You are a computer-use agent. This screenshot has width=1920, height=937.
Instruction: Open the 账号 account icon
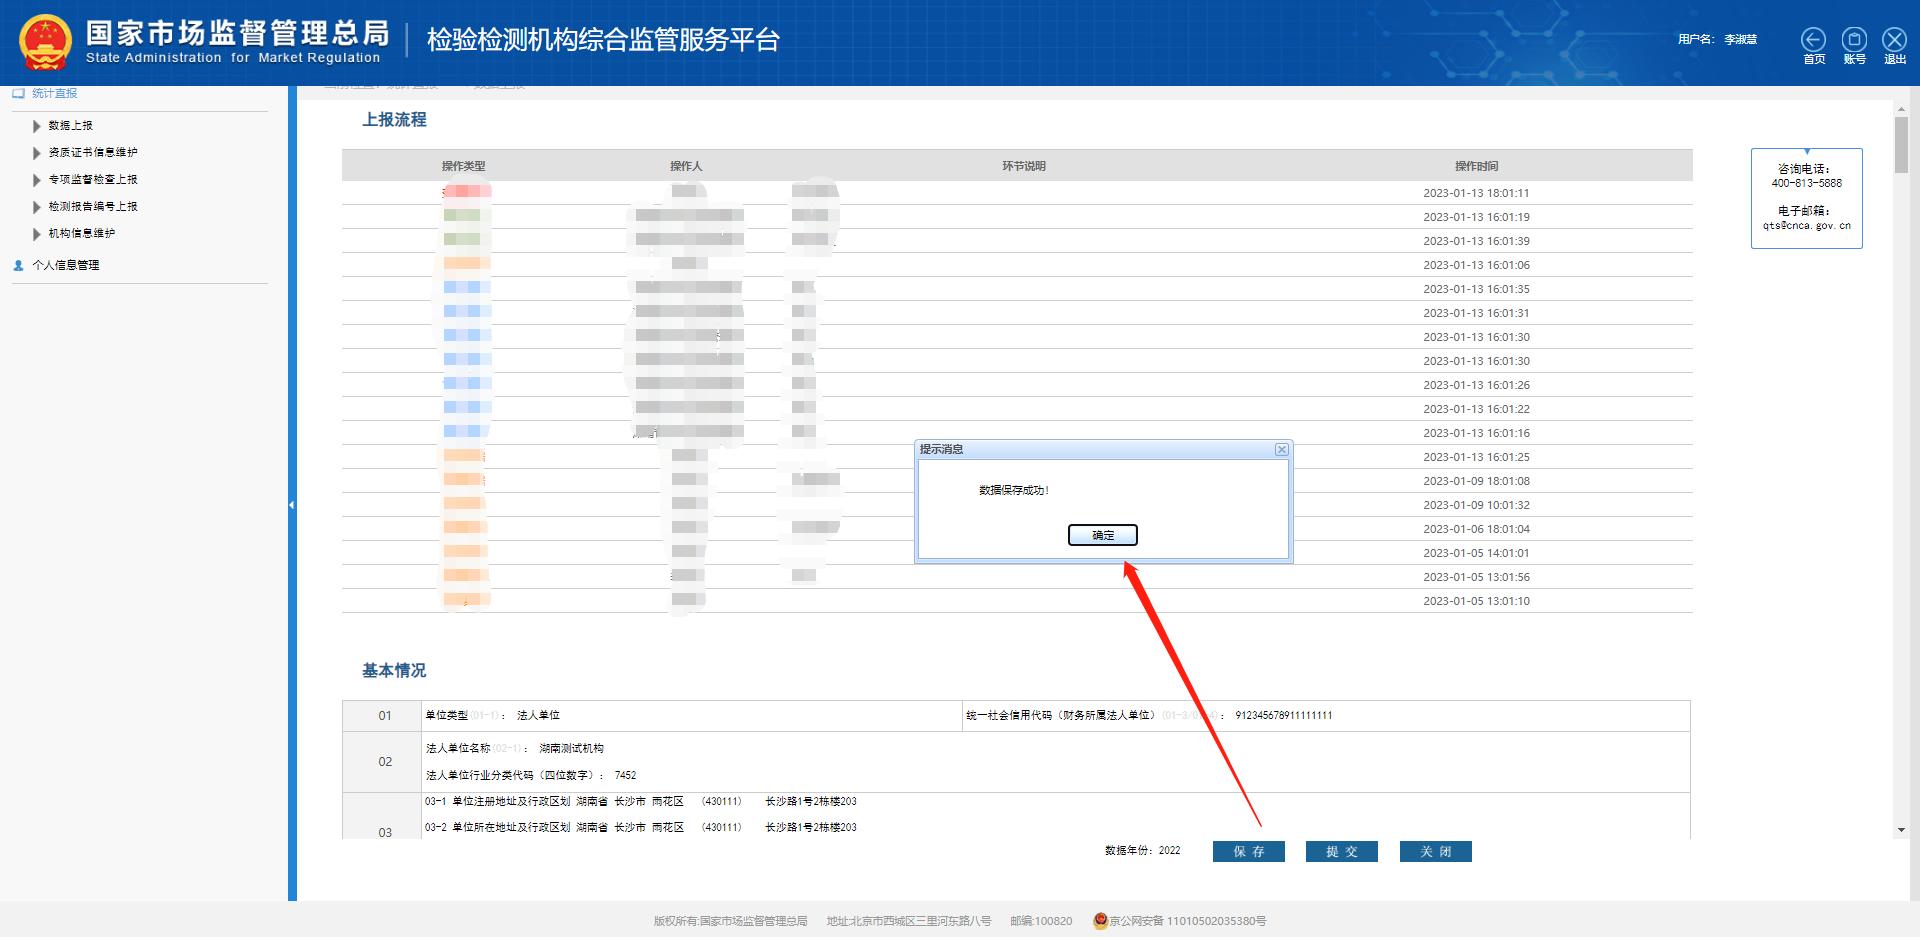click(1854, 39)
